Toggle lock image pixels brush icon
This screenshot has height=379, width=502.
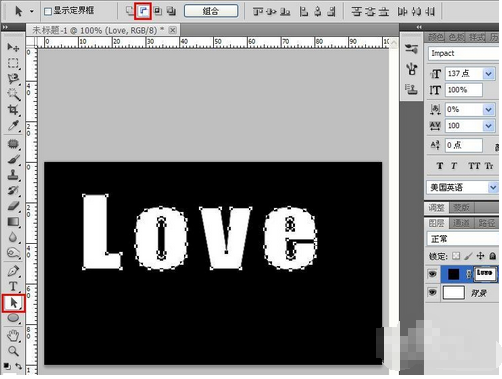pos(468,256)
